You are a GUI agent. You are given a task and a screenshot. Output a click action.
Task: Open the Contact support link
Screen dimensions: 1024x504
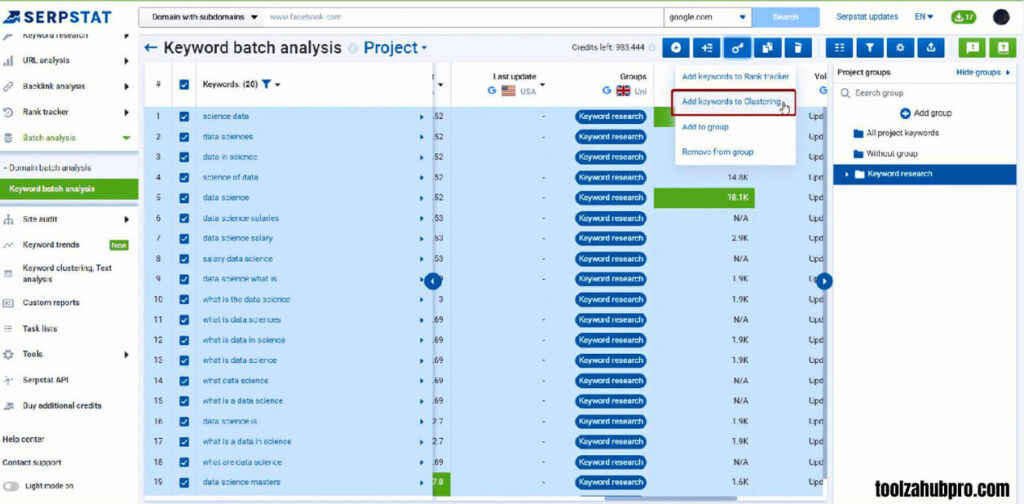point(31,462)
